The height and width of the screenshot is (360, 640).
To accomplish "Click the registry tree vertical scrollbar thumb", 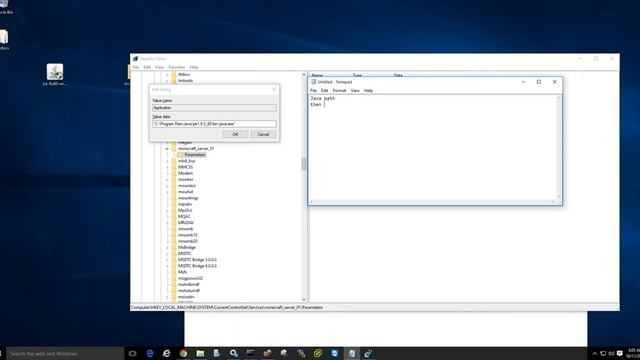I will [303, 164].
